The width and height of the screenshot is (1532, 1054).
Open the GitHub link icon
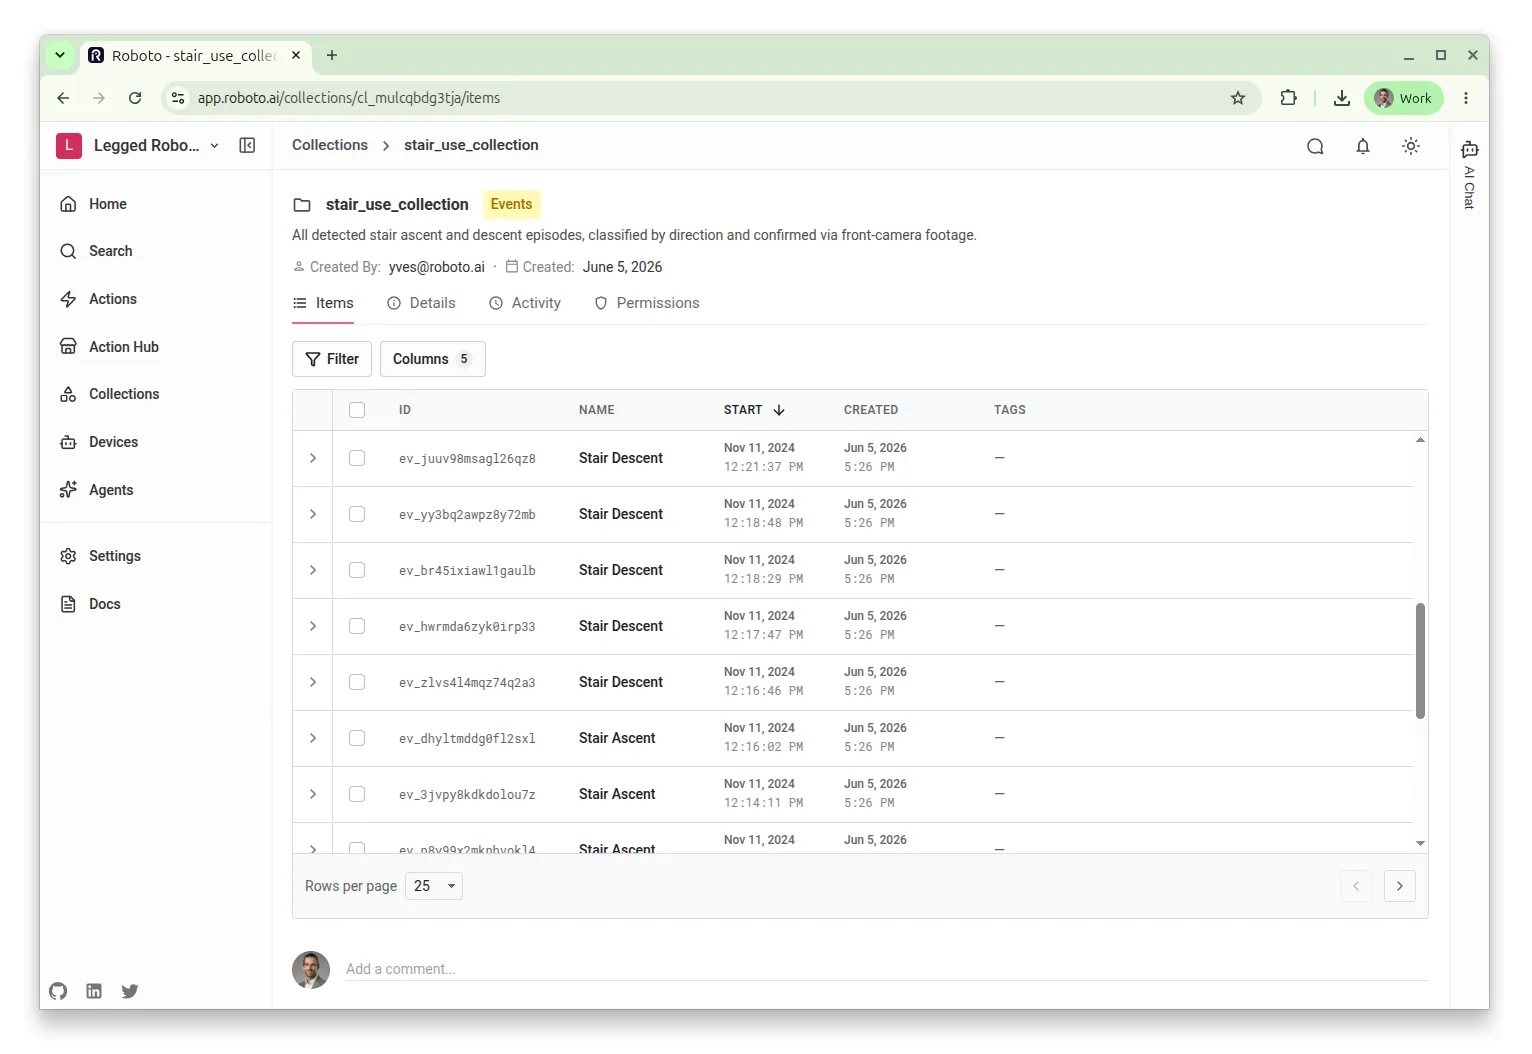pos(58,991)
